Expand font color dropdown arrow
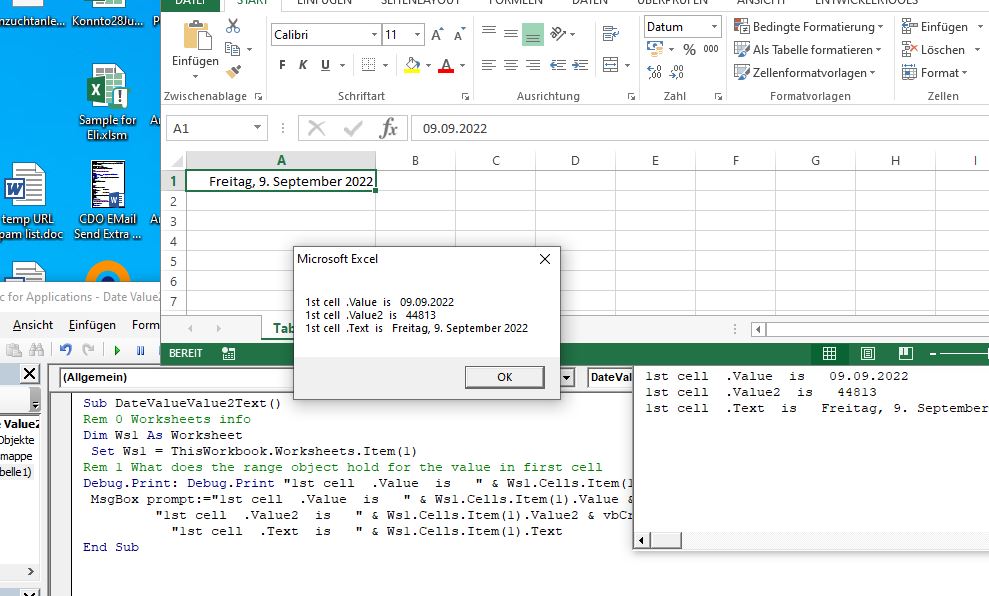Image resolution: width=989 pixels, height=596 pixels. click(462, 65)
